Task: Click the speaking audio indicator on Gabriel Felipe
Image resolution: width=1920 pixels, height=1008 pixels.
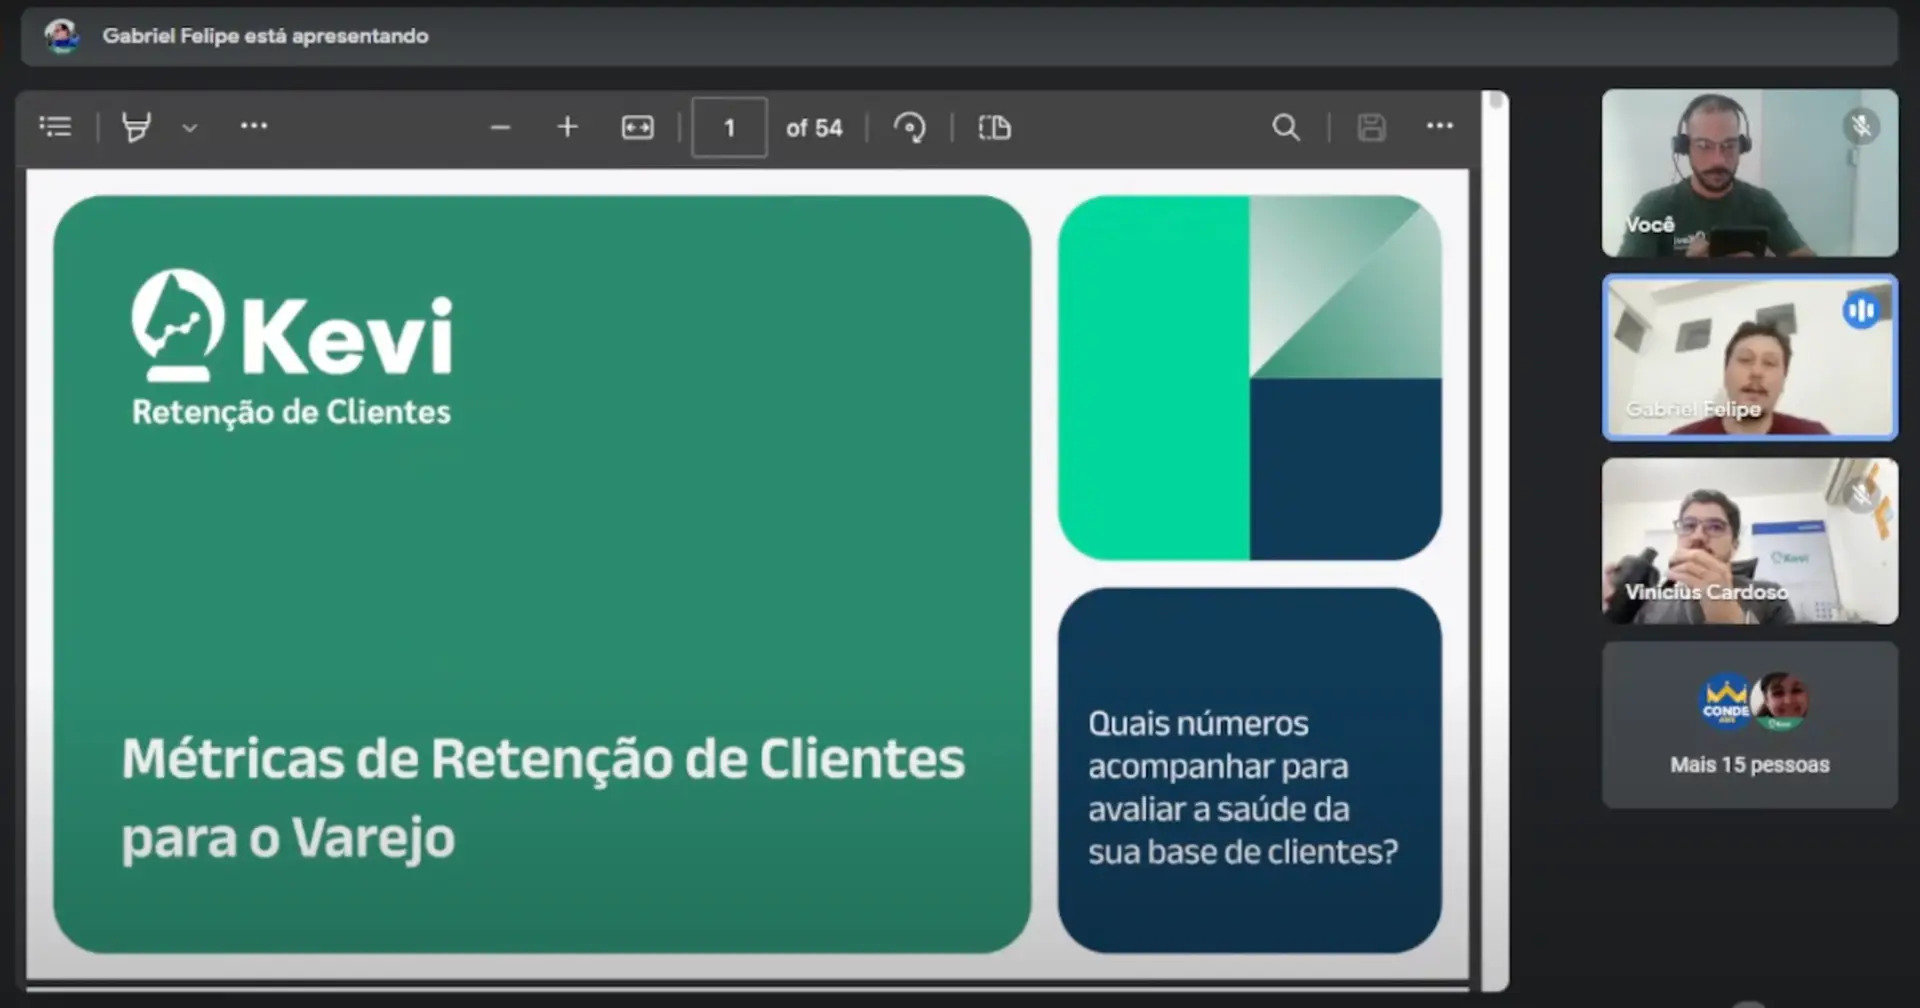Action: click(x=1861, y=310)
